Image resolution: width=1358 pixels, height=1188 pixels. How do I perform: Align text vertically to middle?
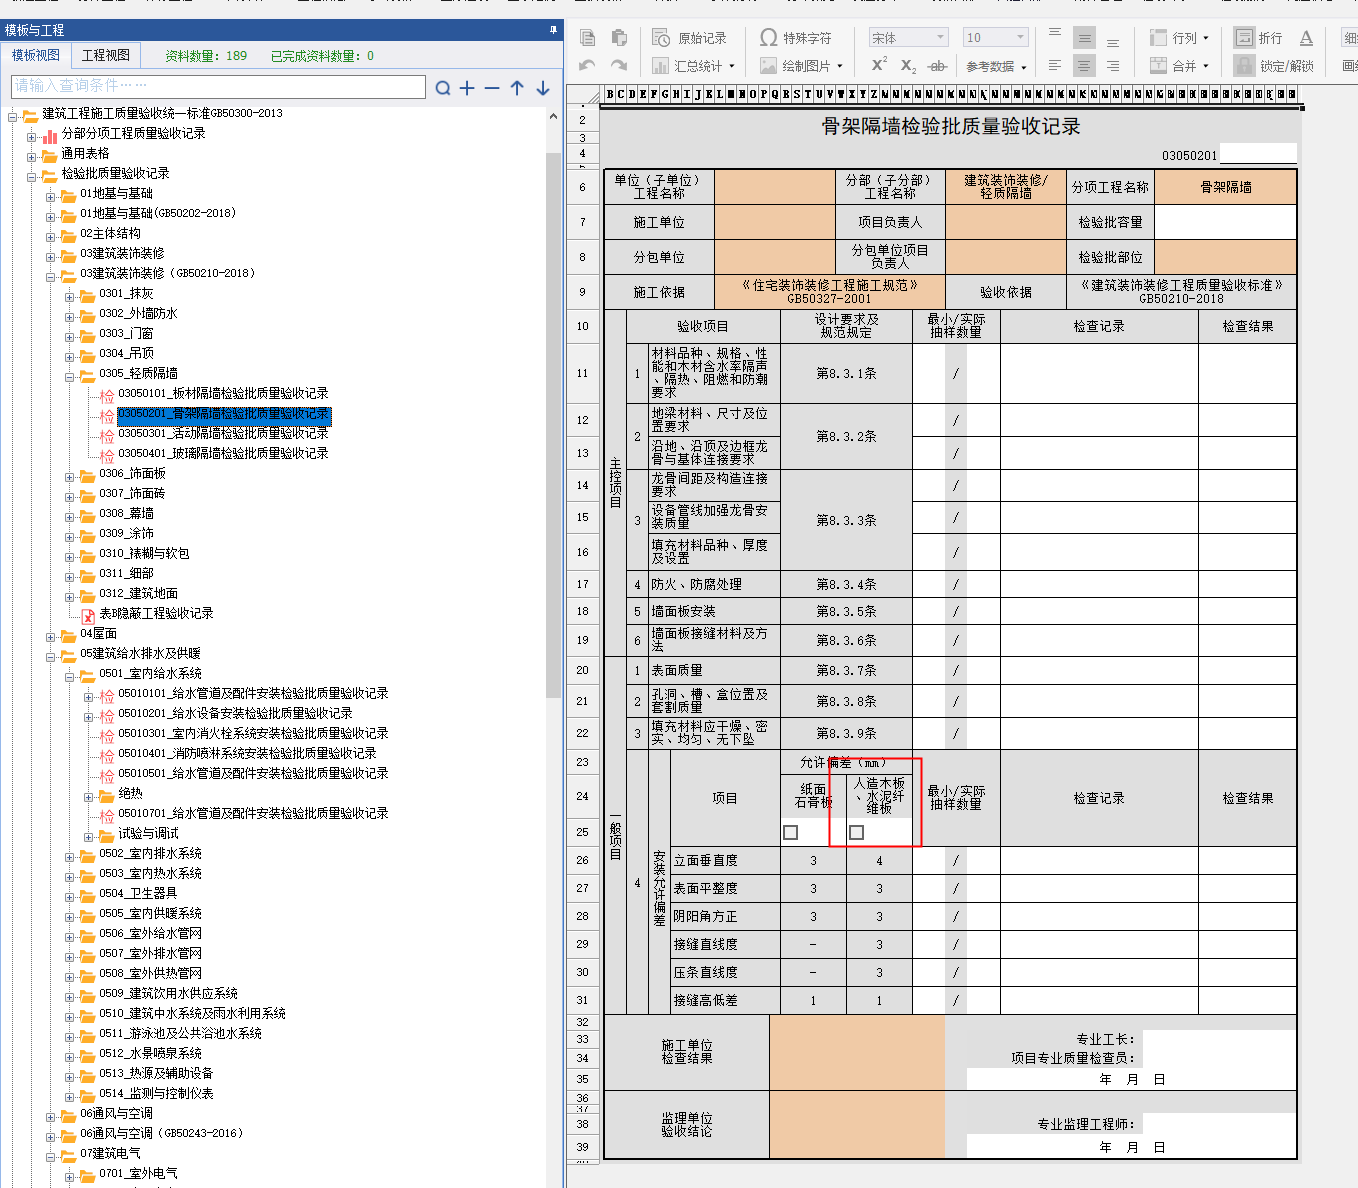point(1084,38)
